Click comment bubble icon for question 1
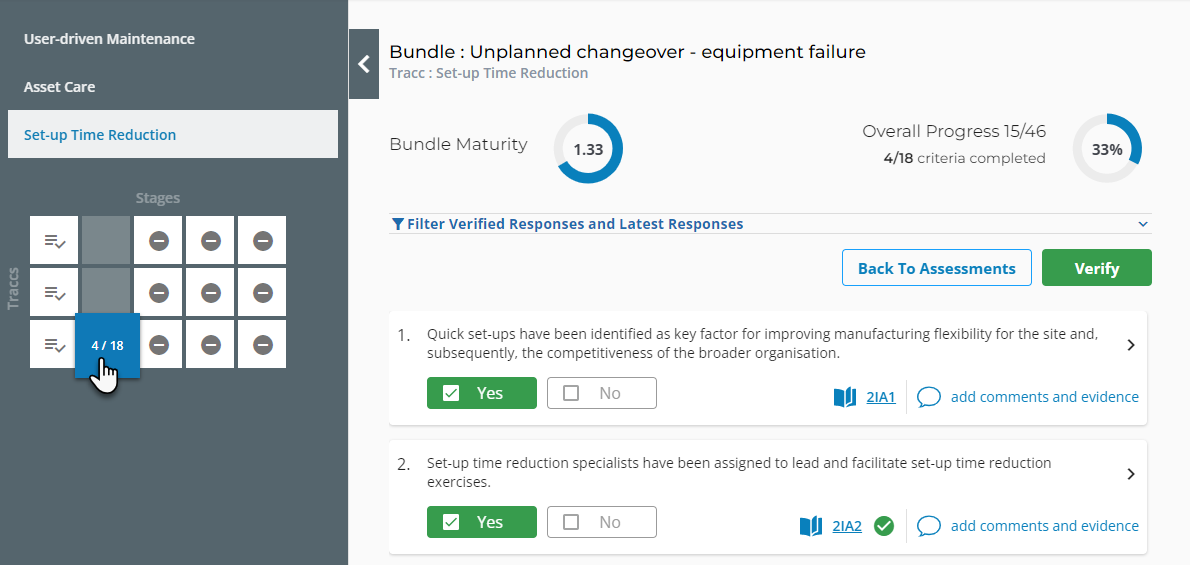Image resolution: width=1190 pixels, height=565 pixels. 929,397
